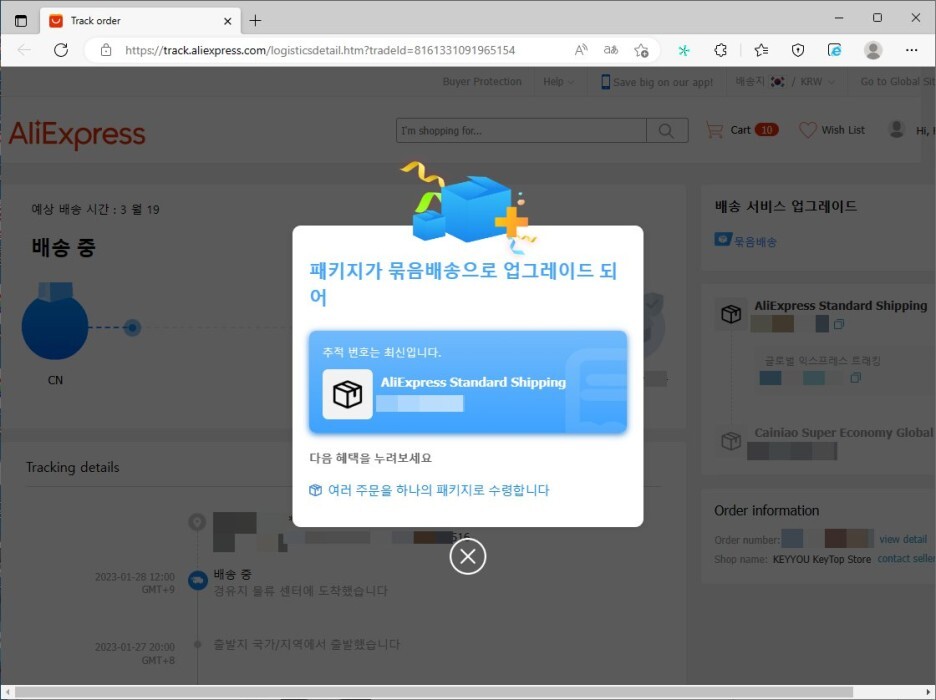Open the order view detail link
The height and width of the screenshot is (700, 936).
[x=903, y=539]
